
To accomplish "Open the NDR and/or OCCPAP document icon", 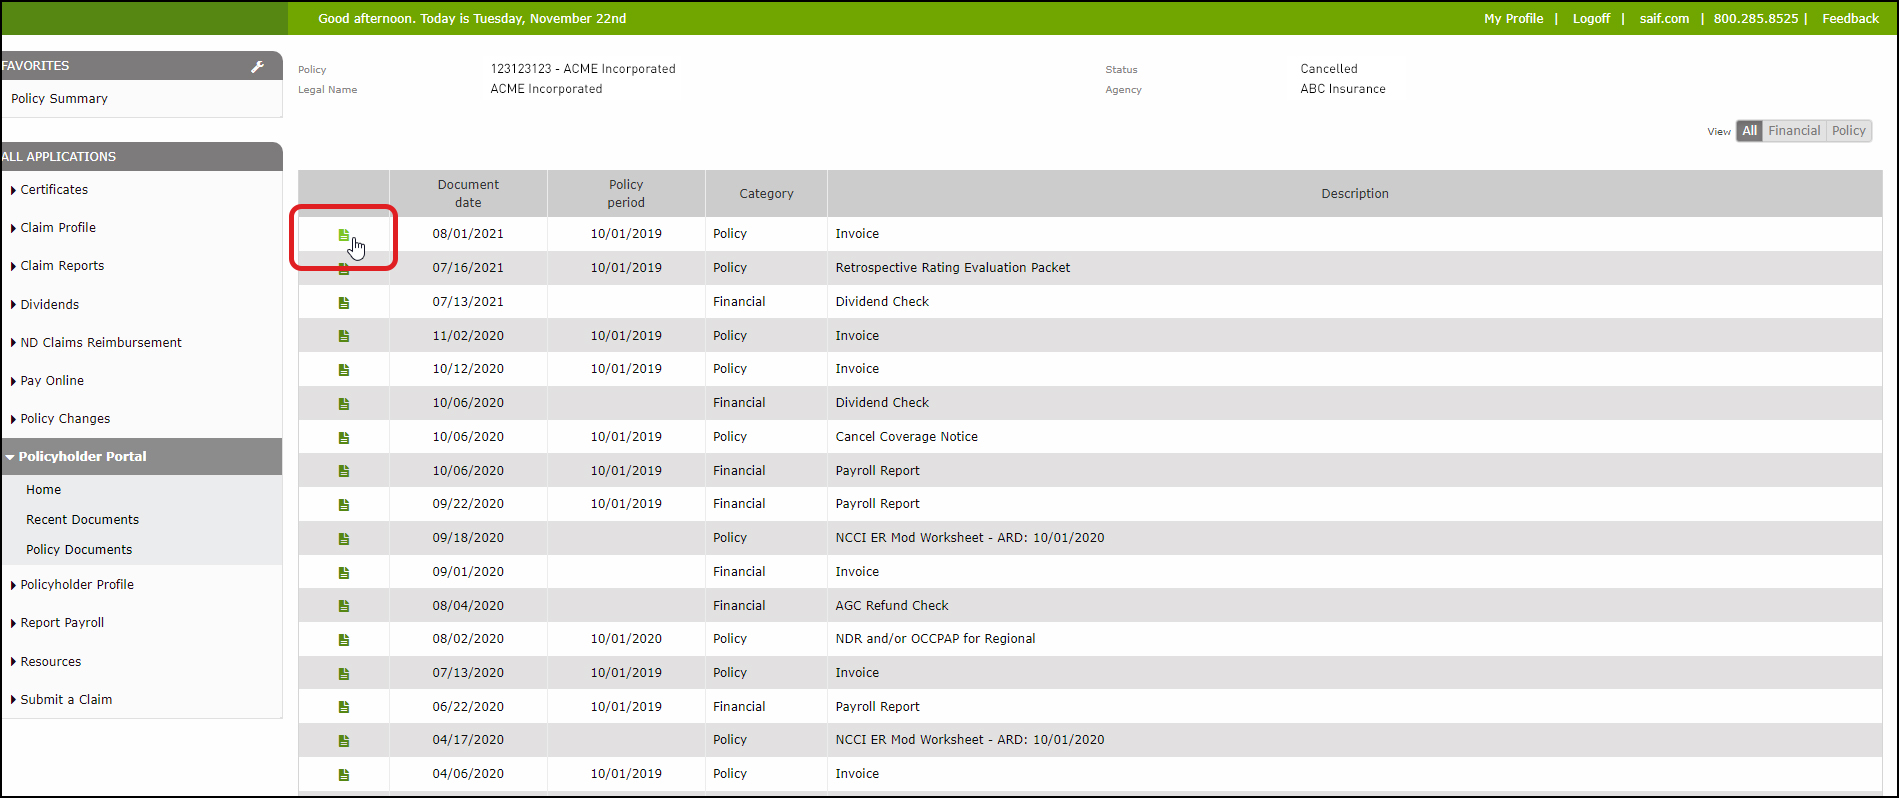I will (343, 640).
